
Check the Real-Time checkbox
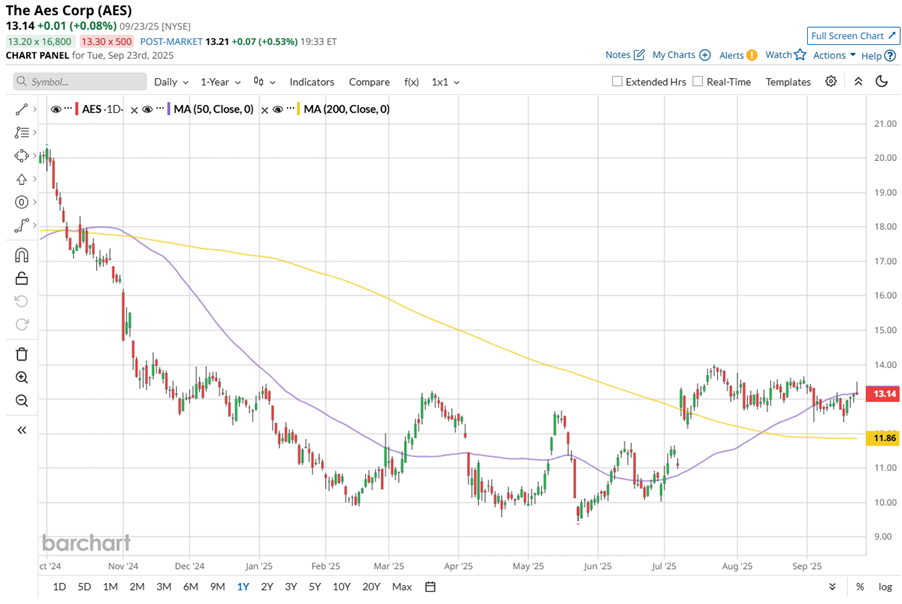pos(698,82)
